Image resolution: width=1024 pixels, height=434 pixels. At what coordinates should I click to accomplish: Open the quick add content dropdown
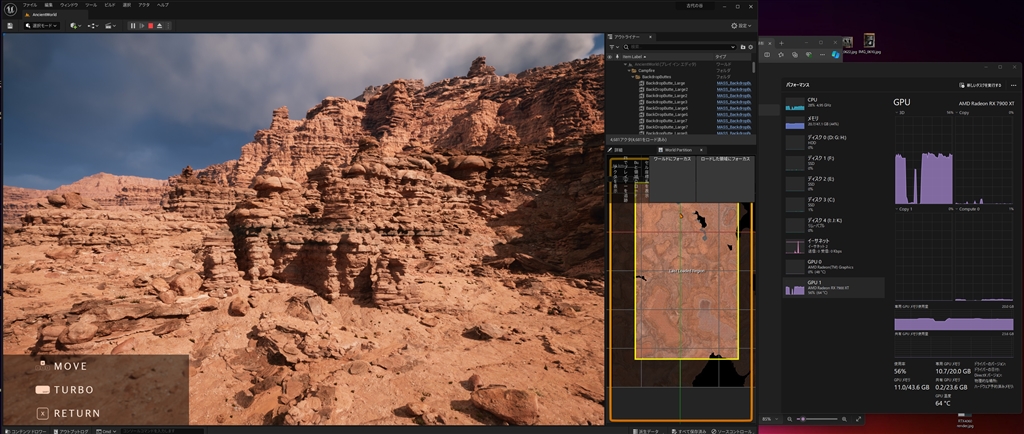(x=76, y=25)
